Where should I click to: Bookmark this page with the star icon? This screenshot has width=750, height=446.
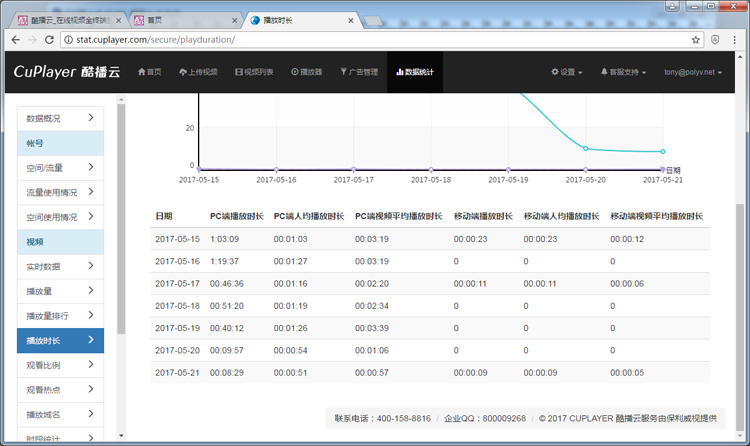(696, 40)
